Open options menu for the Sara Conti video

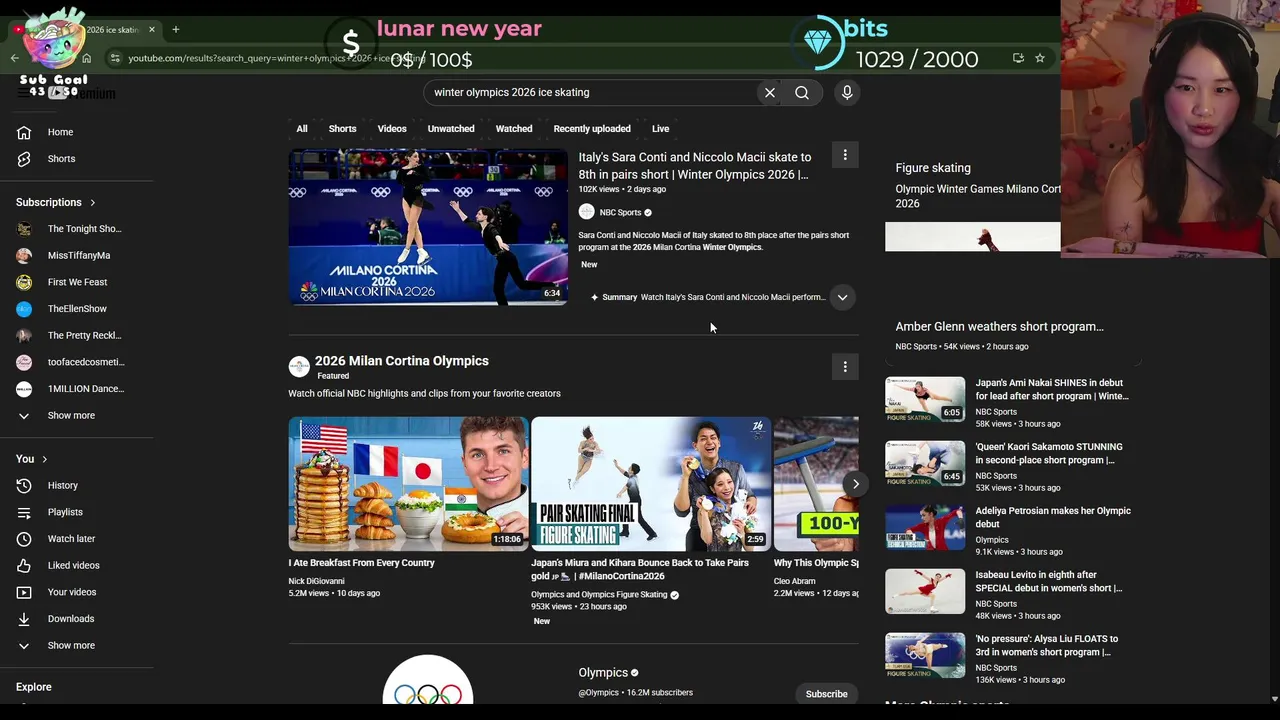845,155
